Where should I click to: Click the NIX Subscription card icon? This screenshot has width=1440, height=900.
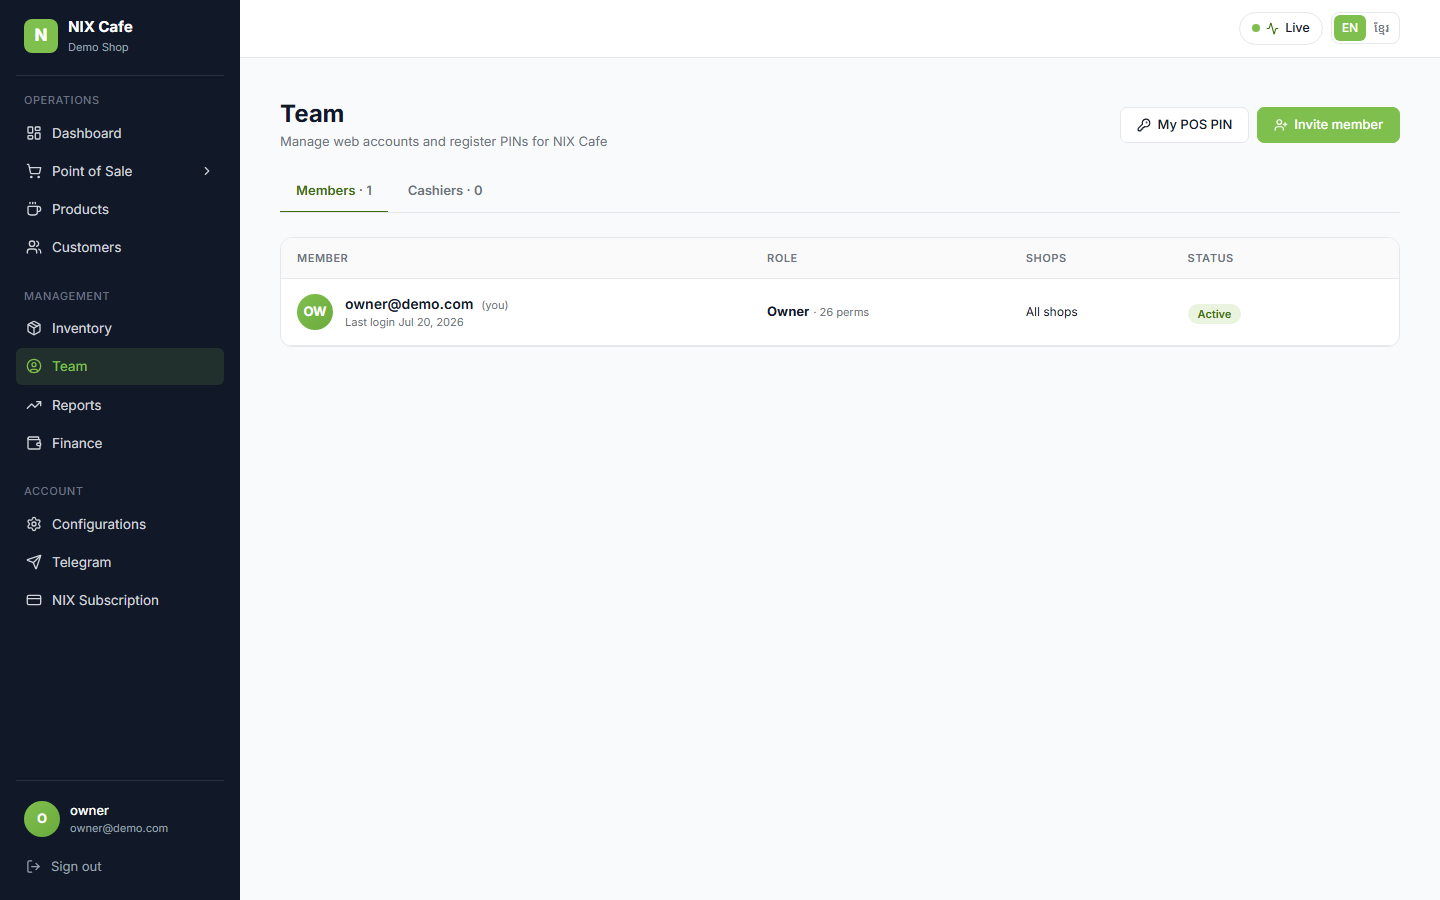point(34,600)
